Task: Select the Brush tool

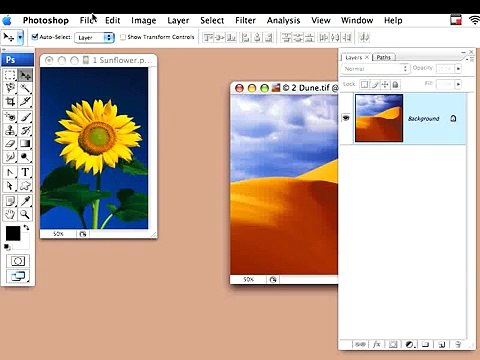Action: (x=25, y=117)
